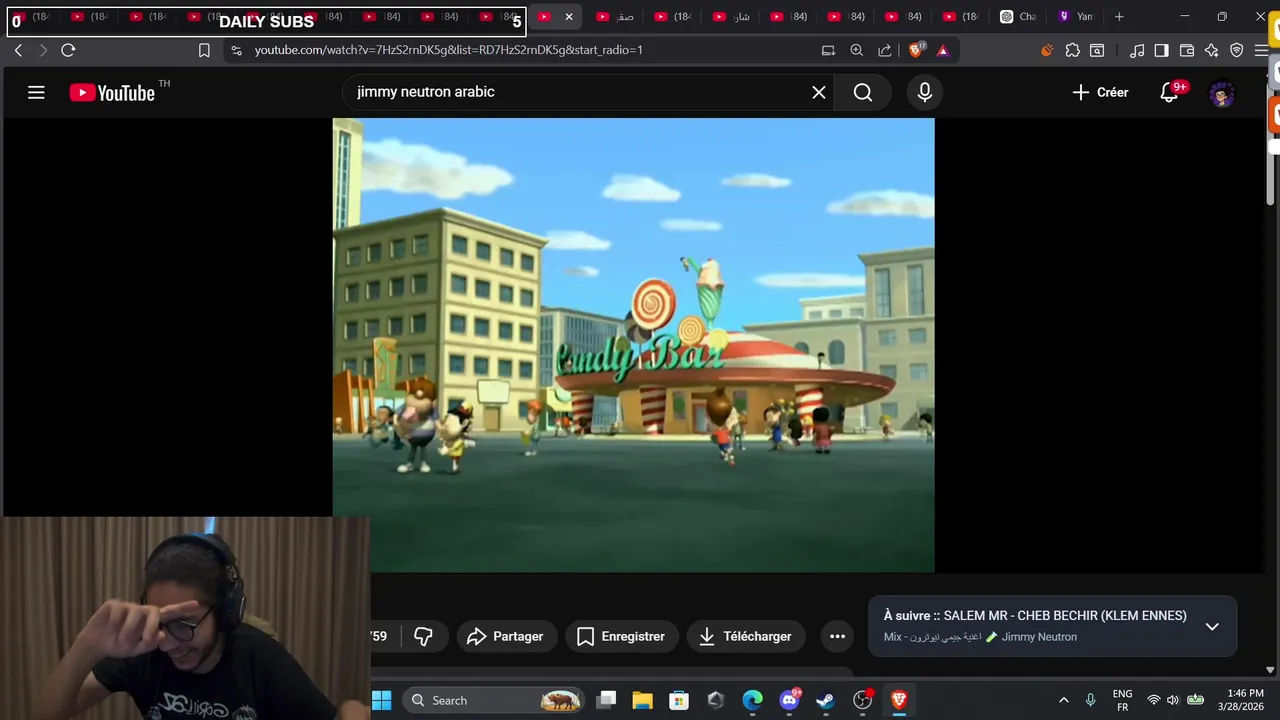
Task: Click the browser share page icon
Action: click(x=885, y=50)
